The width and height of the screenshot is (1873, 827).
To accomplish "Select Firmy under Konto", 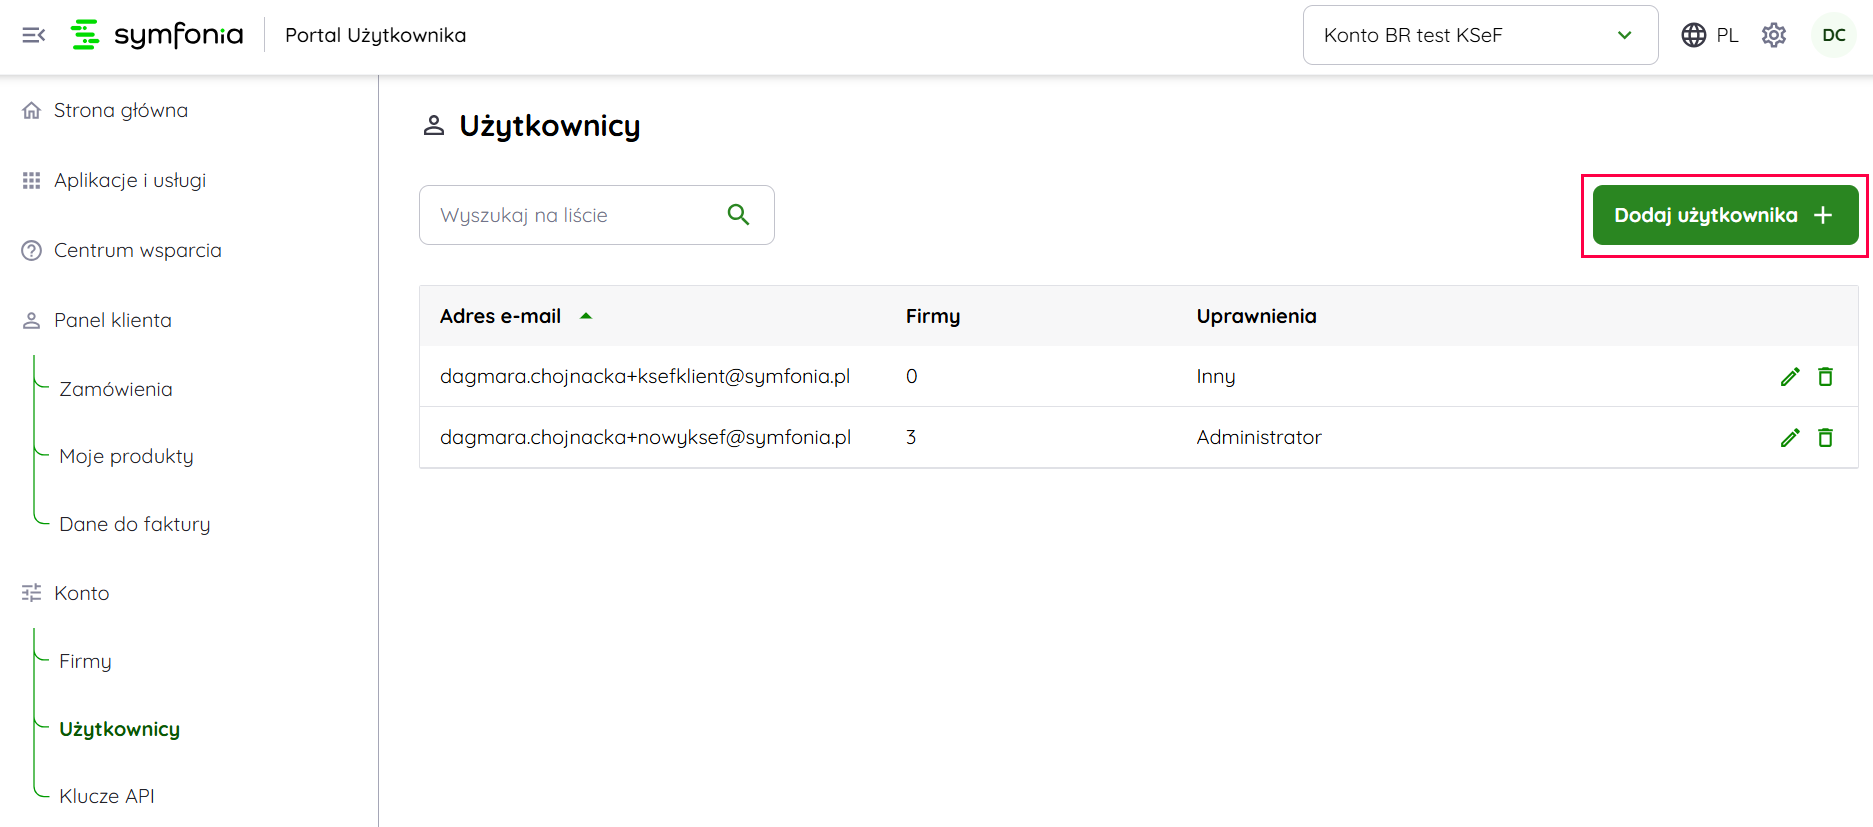I will [85, 661].
